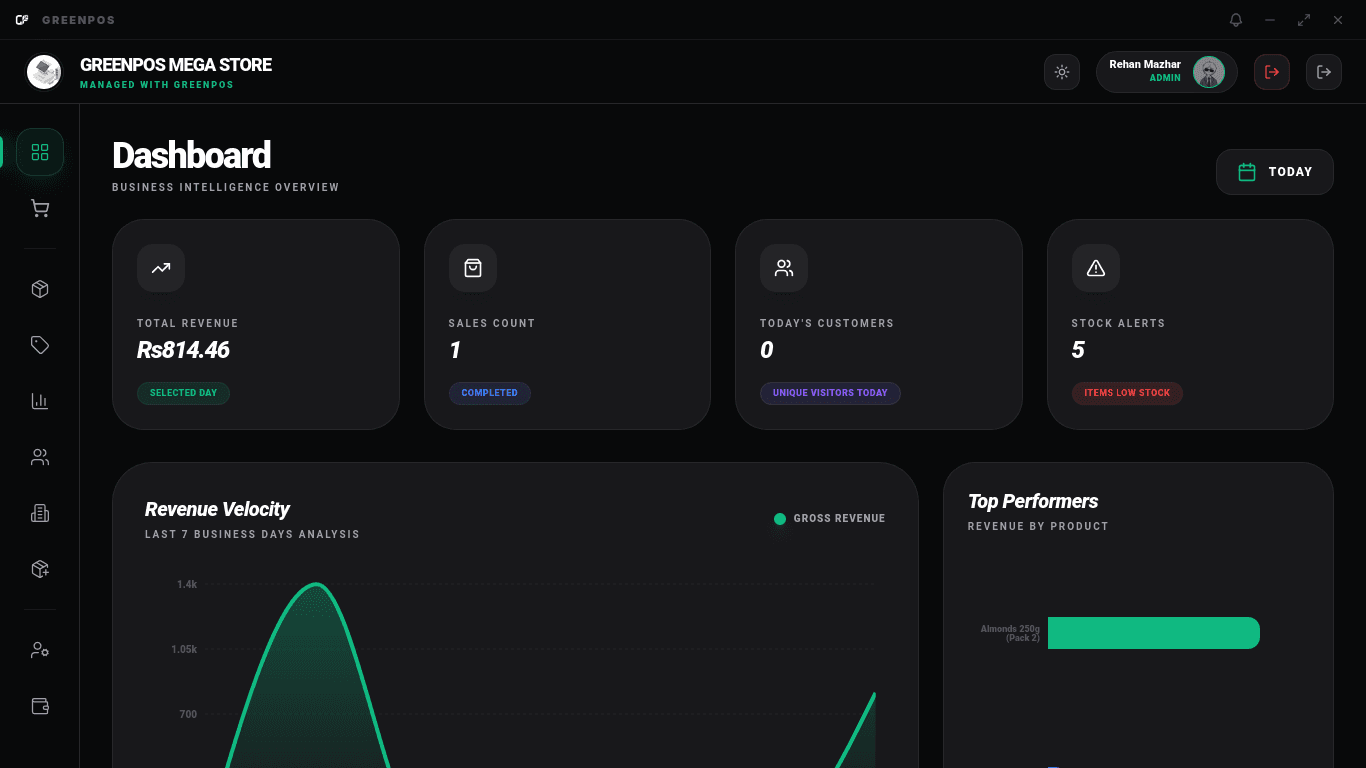Click the Stock Alerts value 5
The width and height of the screenshot is (1366, 768).
(1078, 350)
